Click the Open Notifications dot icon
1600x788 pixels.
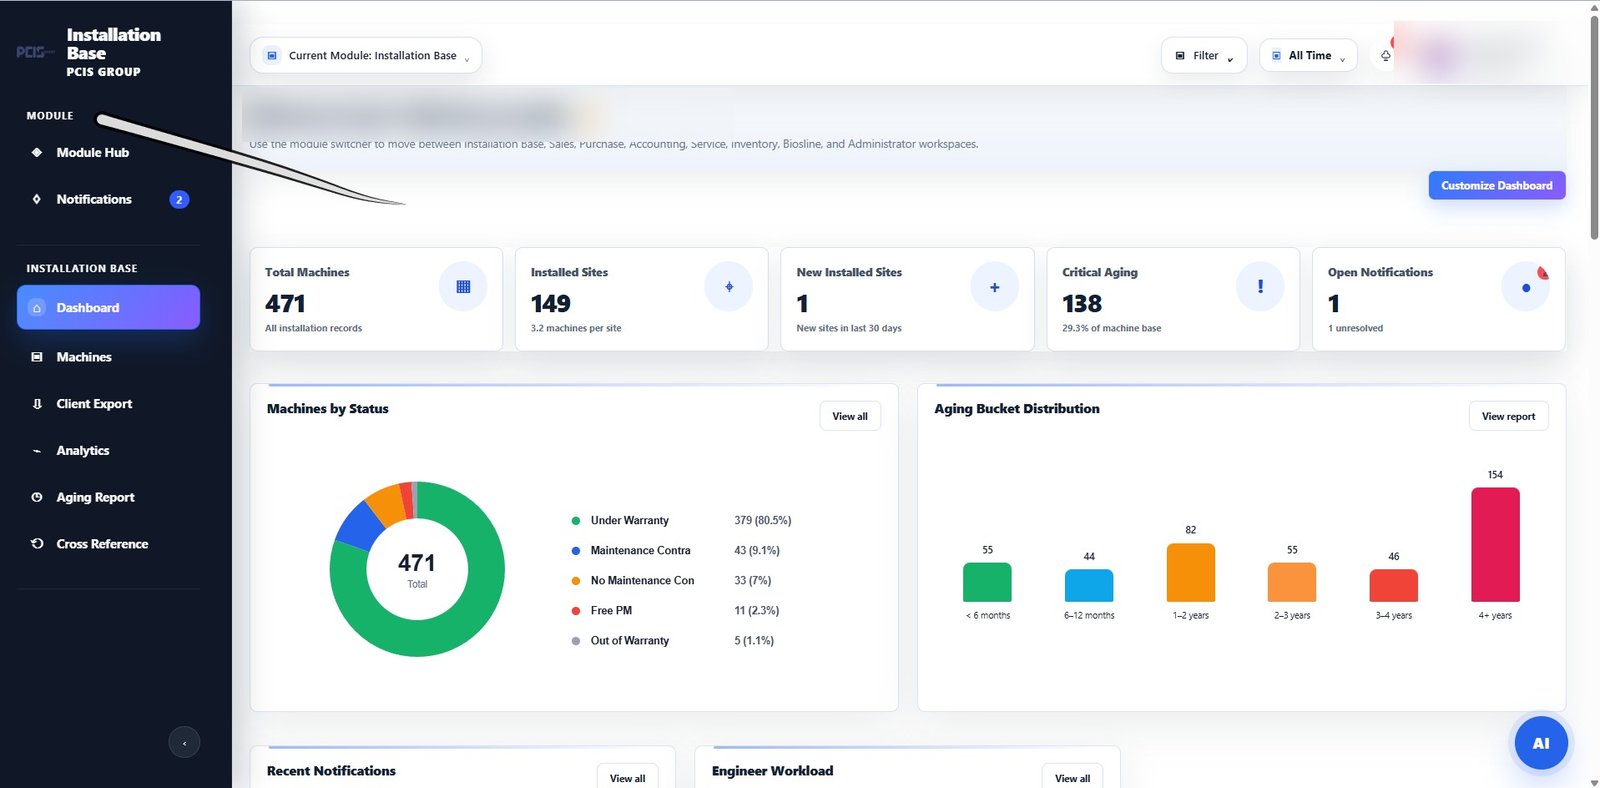click(1526, 288)
